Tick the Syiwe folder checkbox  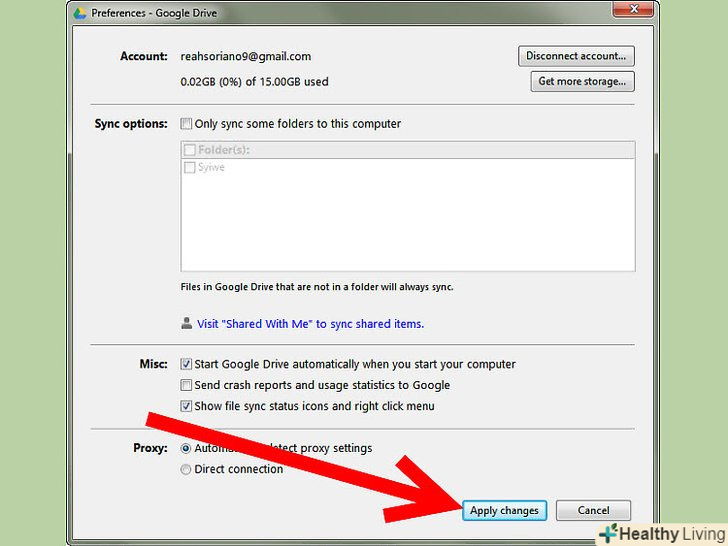189,167
